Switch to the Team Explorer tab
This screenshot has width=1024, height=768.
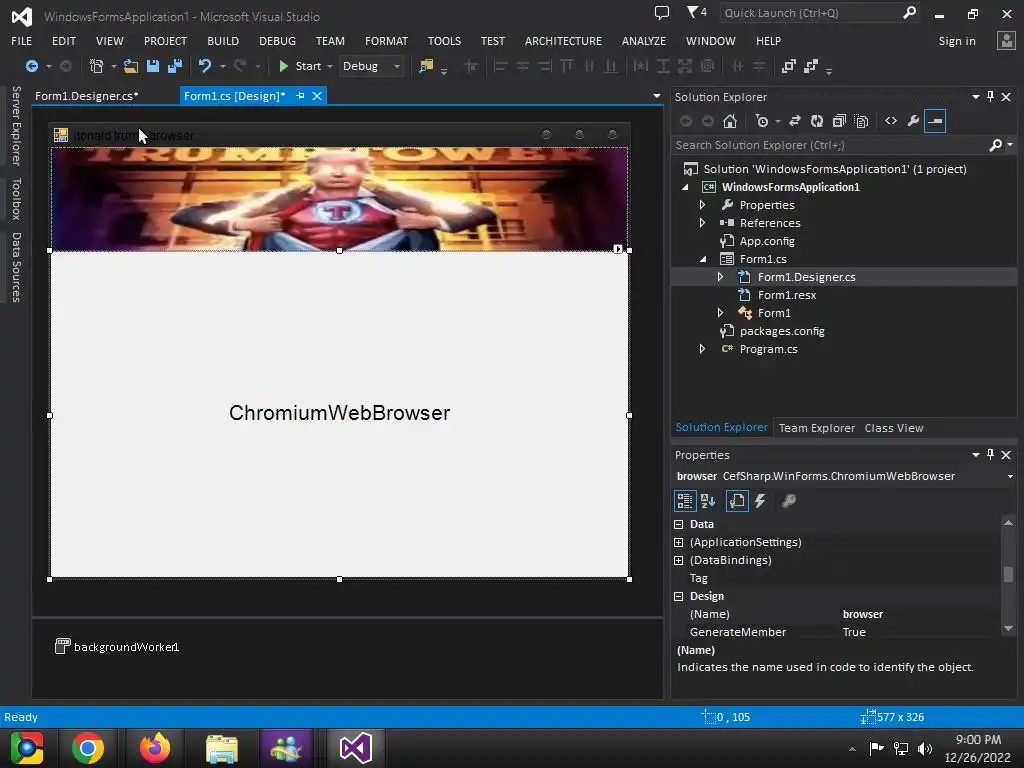coord(816,428)
